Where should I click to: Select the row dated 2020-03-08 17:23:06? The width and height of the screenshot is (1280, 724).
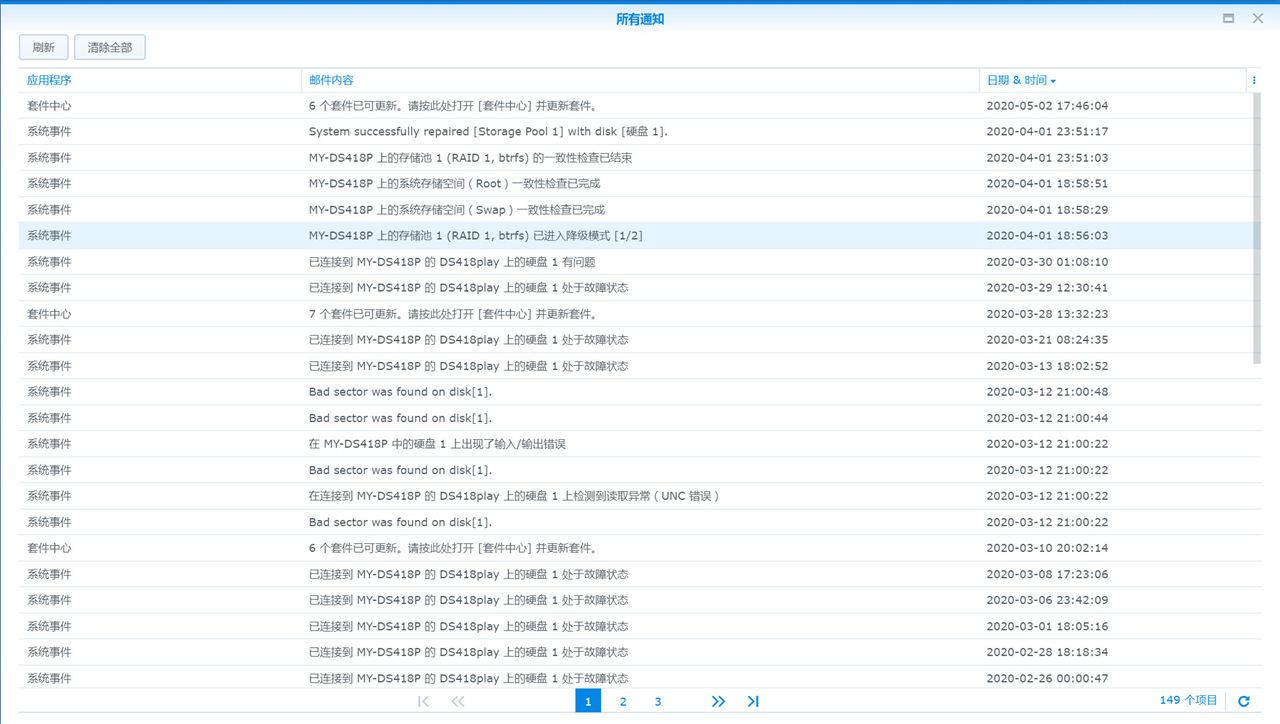pyautogui.click(x=635, y=573)
